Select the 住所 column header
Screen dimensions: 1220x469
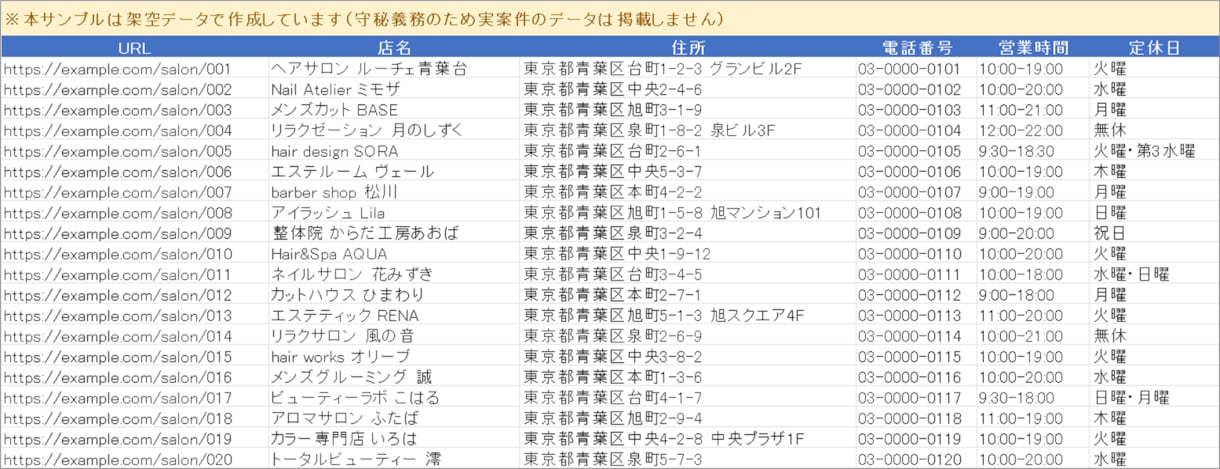(688, 48)
